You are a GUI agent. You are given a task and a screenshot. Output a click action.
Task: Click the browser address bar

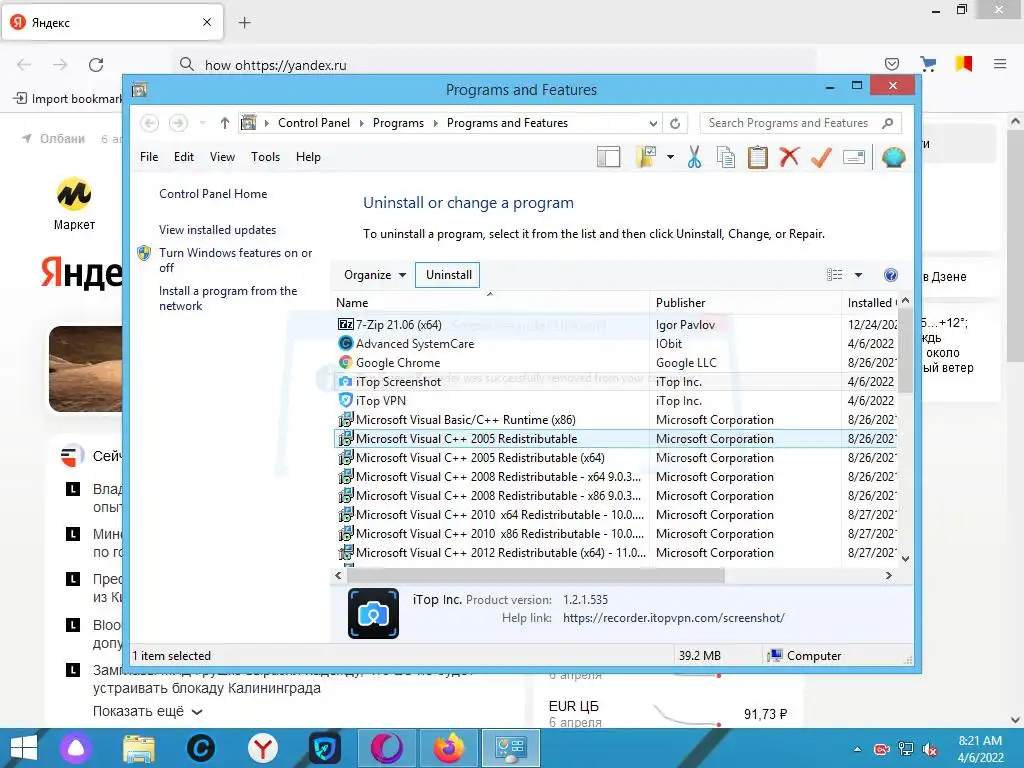[x=496, y=65]
